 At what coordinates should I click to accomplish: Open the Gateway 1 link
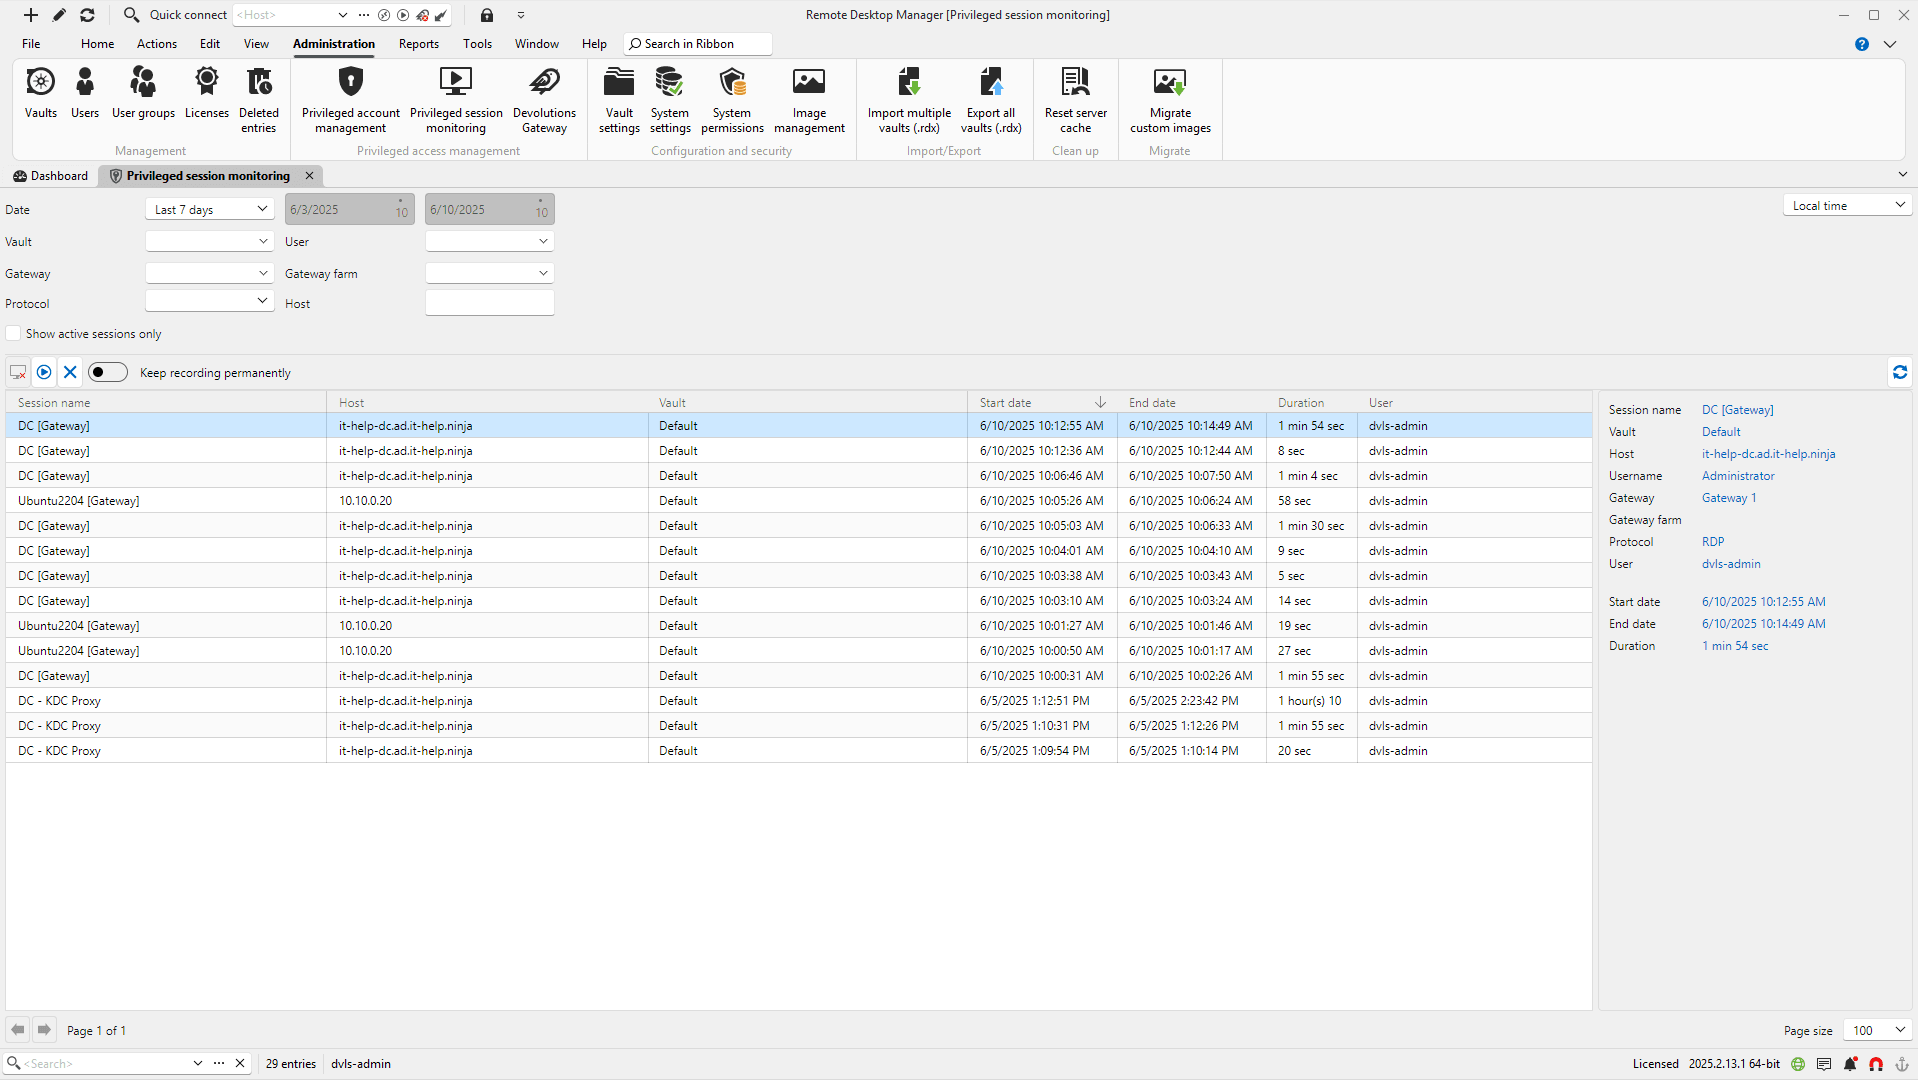(1728, 497)
